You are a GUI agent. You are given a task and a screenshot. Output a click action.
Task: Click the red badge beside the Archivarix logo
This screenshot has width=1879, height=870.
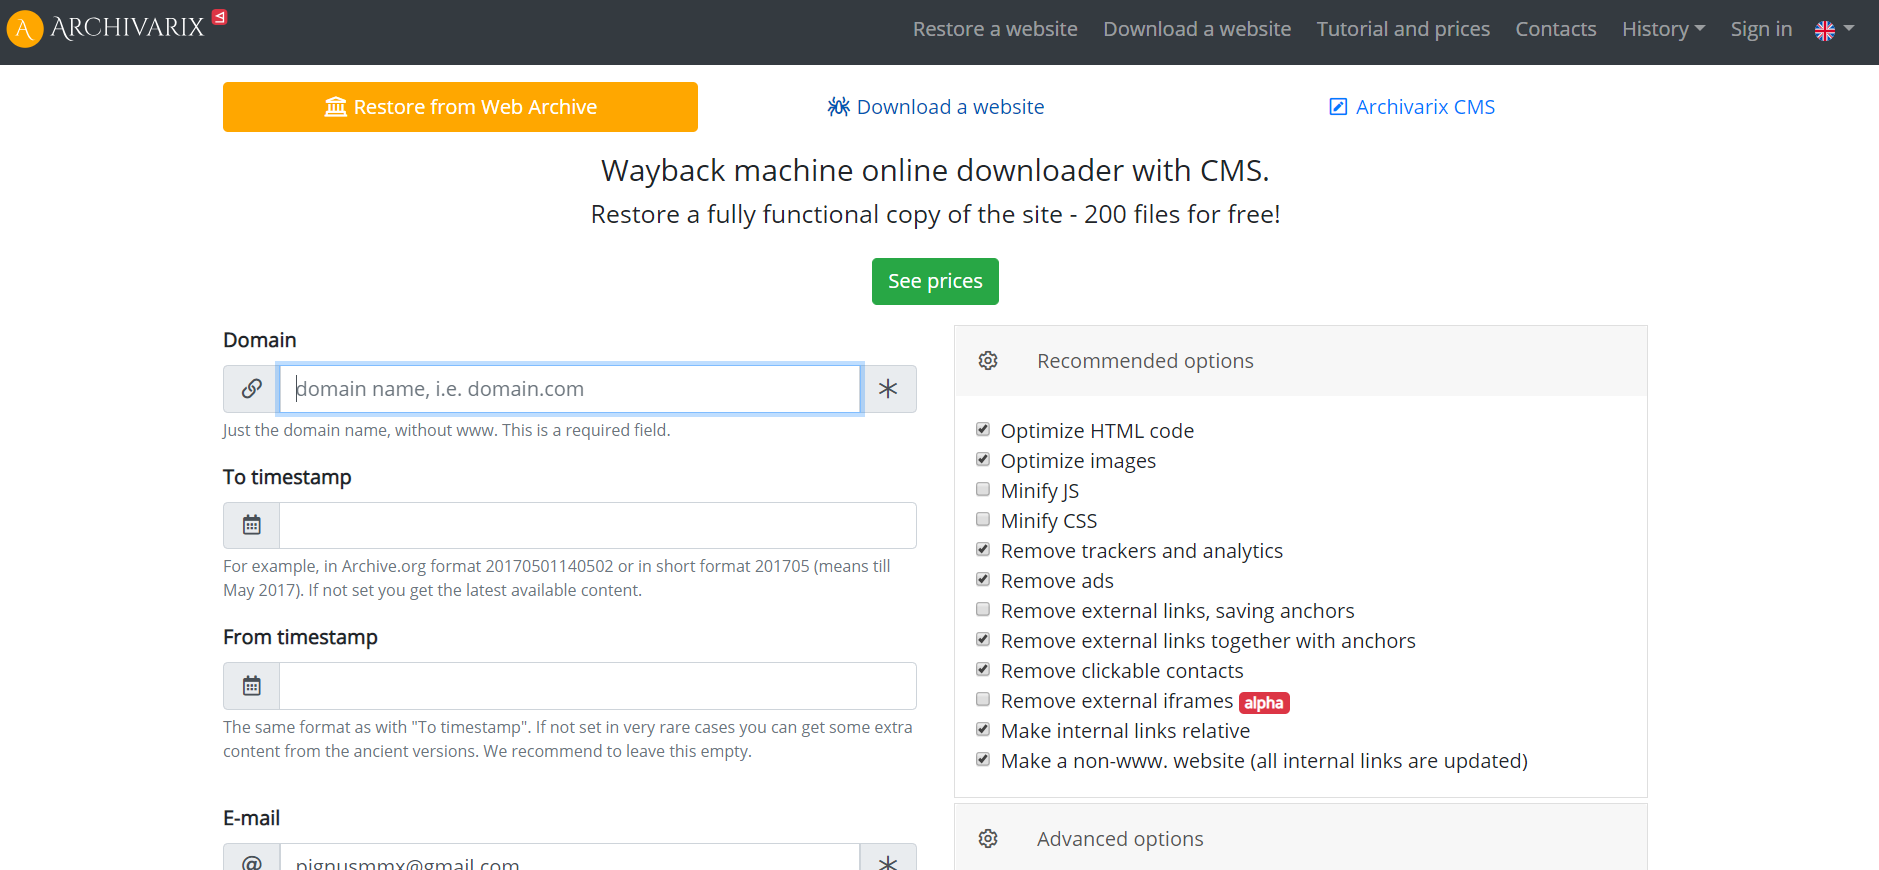tap(220, 17)
